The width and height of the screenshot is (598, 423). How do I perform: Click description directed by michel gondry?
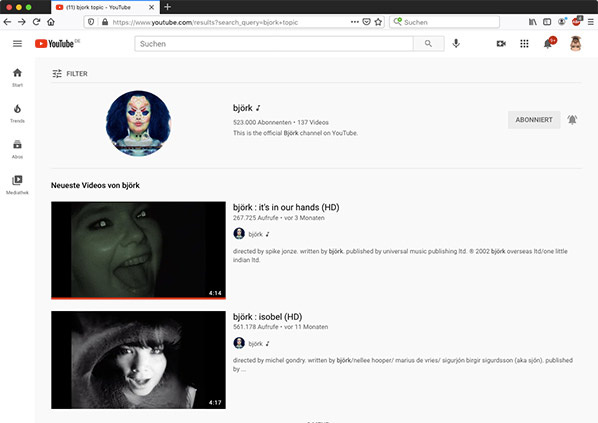click(403, 365)
